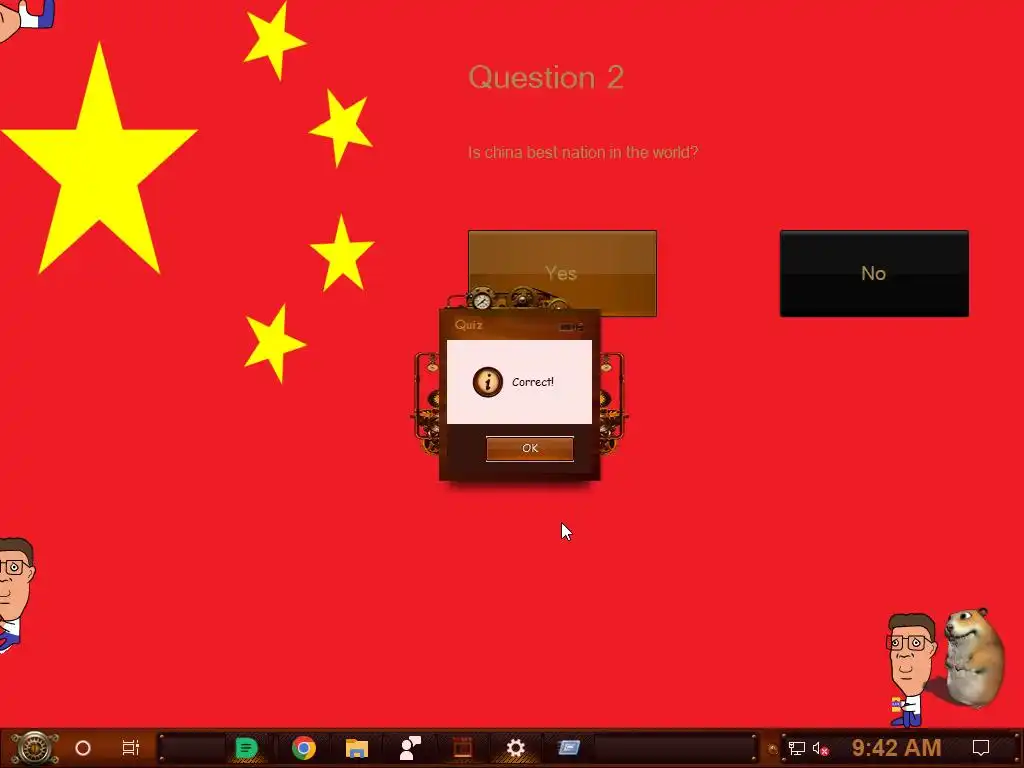Open Settings gear in taskbar
Viewport: 1024px width, 768px height.
515,748
